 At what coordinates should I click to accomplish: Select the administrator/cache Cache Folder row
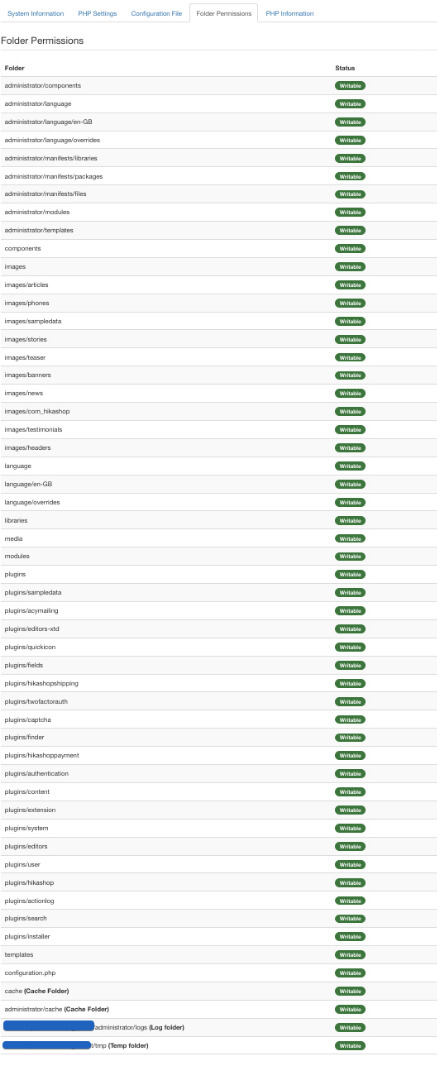218,1009
